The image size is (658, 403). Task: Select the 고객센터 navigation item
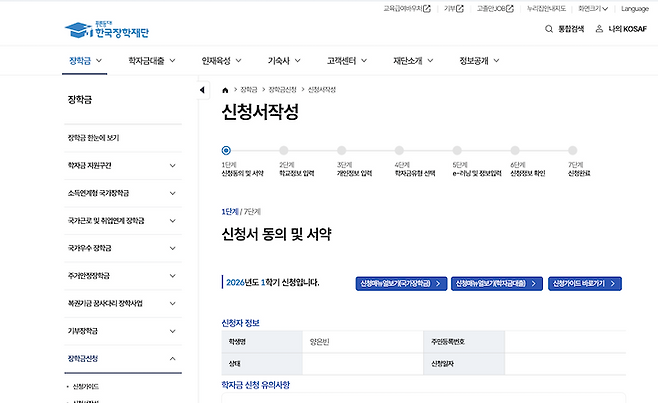pos(341,60)
